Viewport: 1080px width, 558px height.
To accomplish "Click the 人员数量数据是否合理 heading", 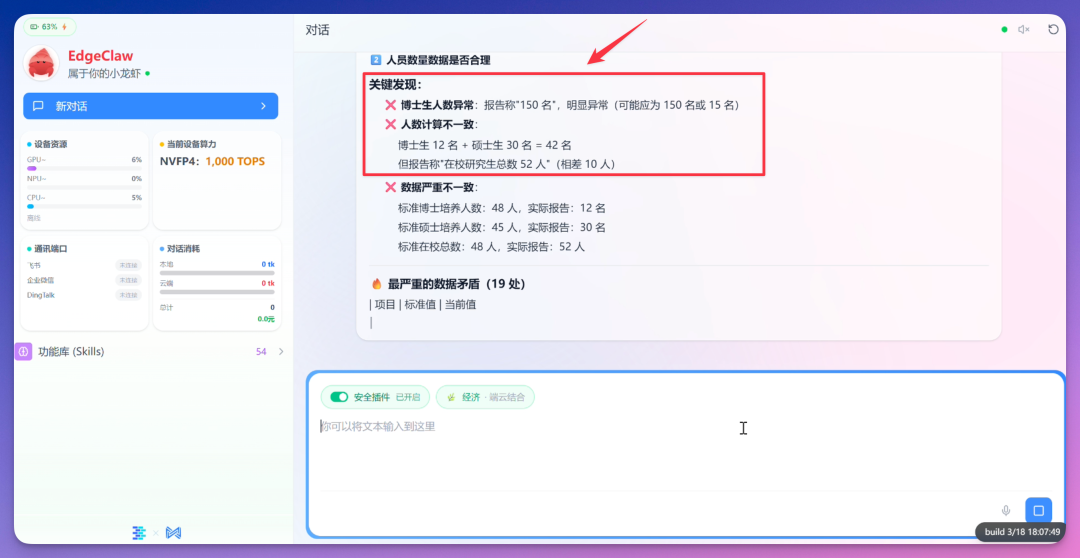I will coord(438,60).
